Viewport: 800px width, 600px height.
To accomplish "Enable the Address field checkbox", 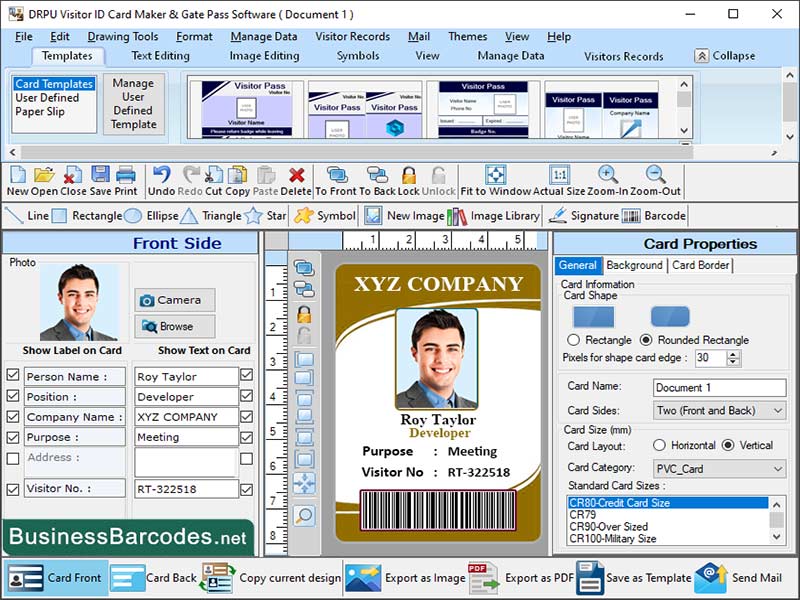I will [11, 460].
